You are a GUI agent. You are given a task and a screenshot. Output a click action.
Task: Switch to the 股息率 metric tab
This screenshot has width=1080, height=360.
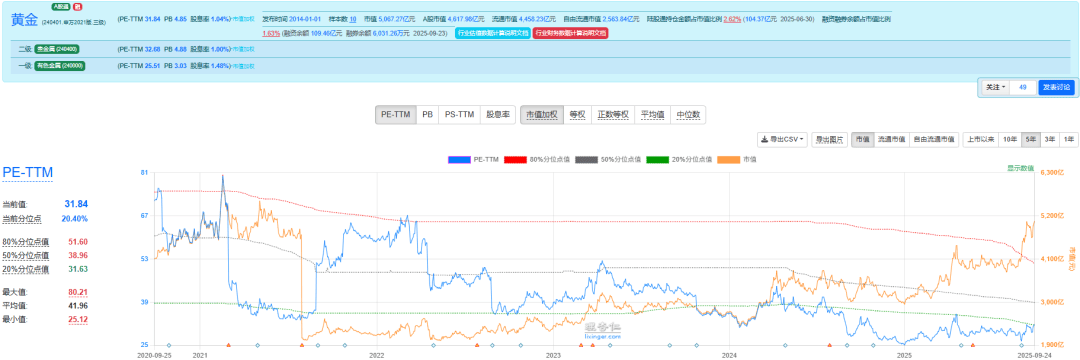[497, 115]
